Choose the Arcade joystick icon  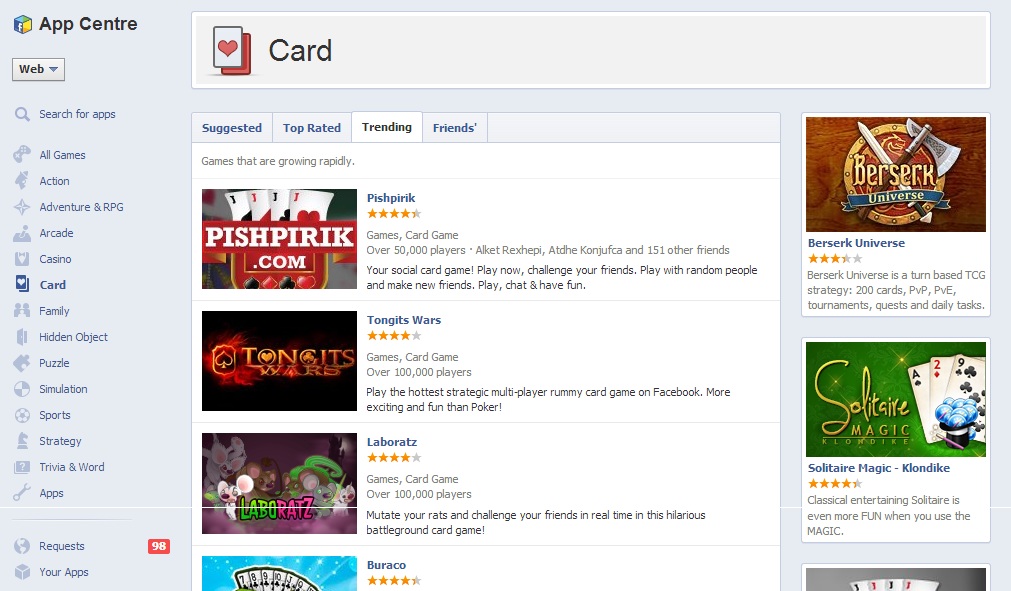point(22,233)
